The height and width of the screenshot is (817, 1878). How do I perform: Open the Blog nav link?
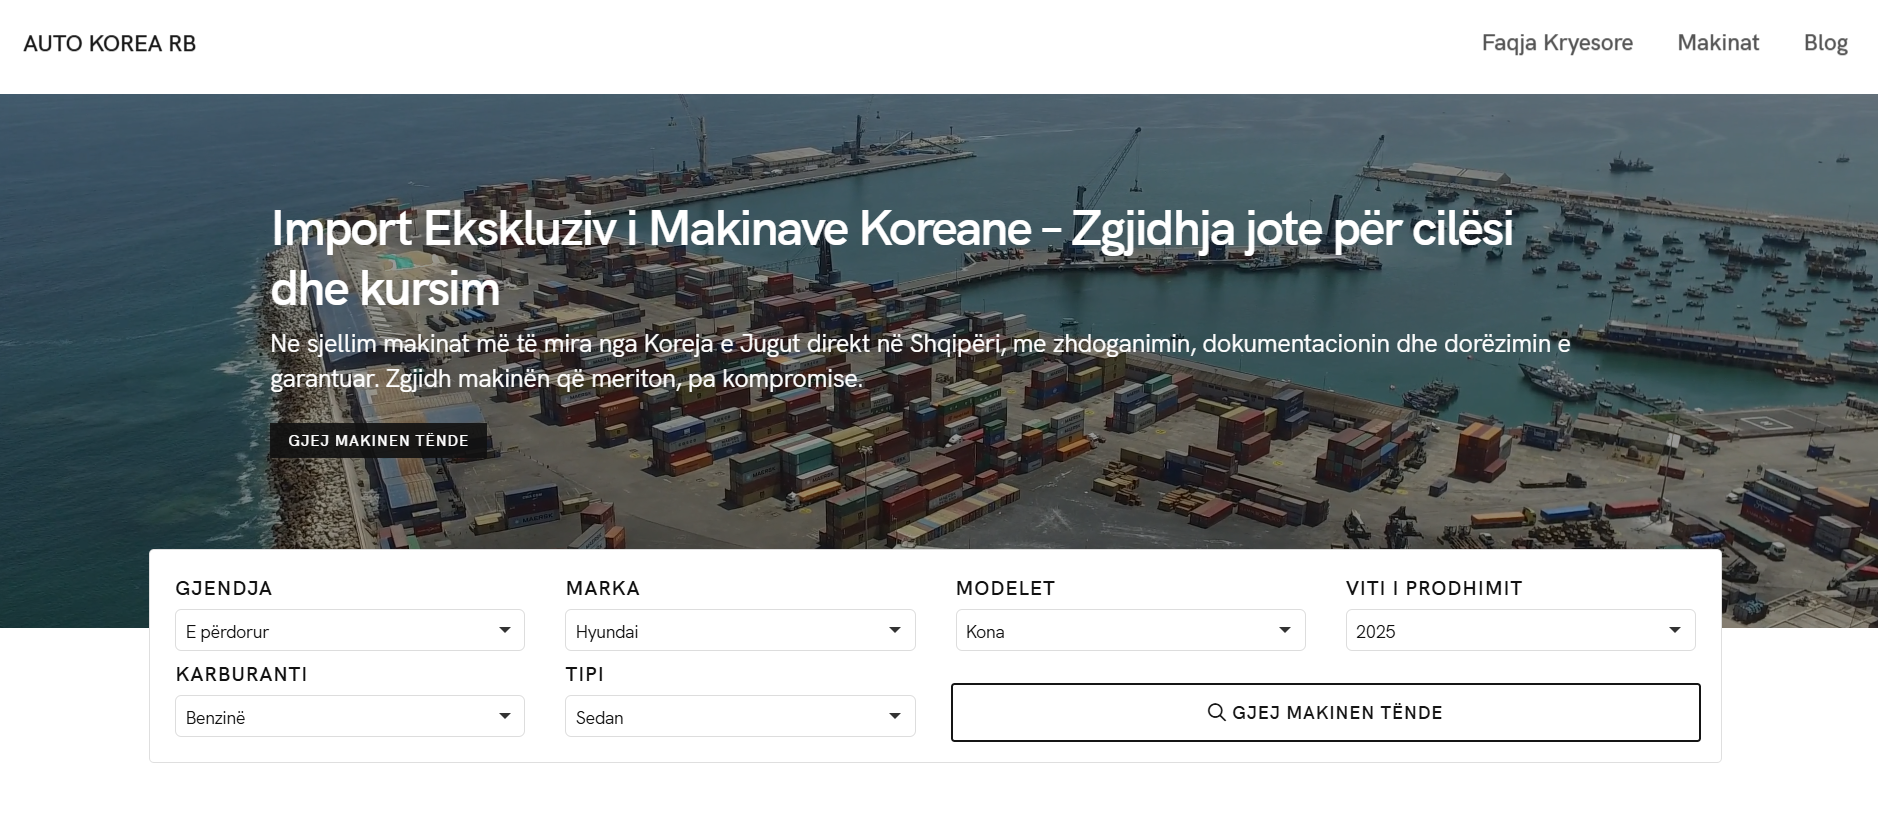1825,43
